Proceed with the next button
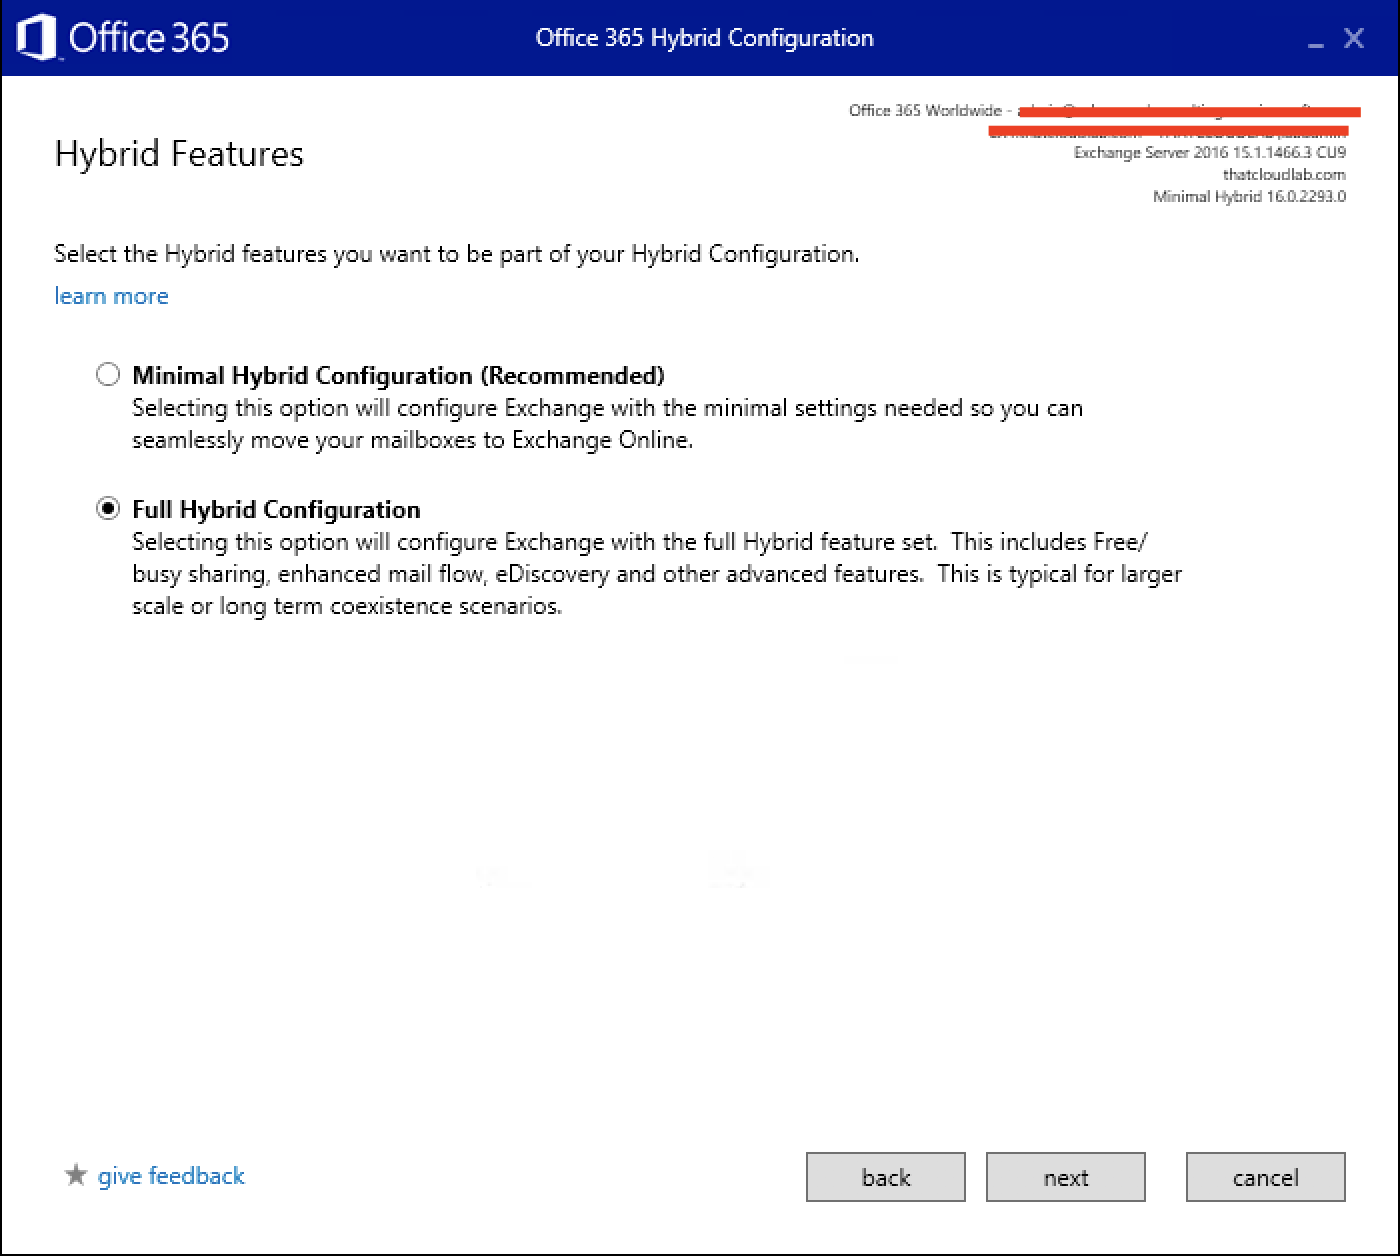1400x1258 pixels. (x=1065, y=1177)
